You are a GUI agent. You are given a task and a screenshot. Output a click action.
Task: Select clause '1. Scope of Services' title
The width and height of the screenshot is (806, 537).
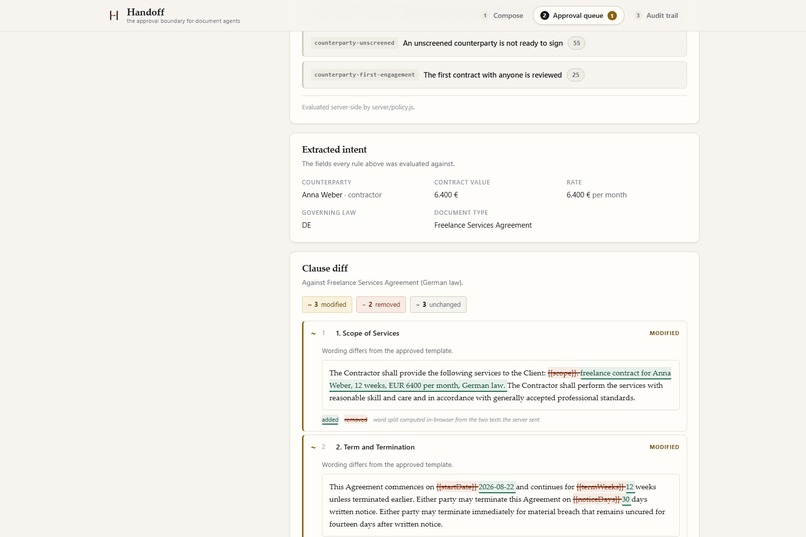(x=368, y=333)
